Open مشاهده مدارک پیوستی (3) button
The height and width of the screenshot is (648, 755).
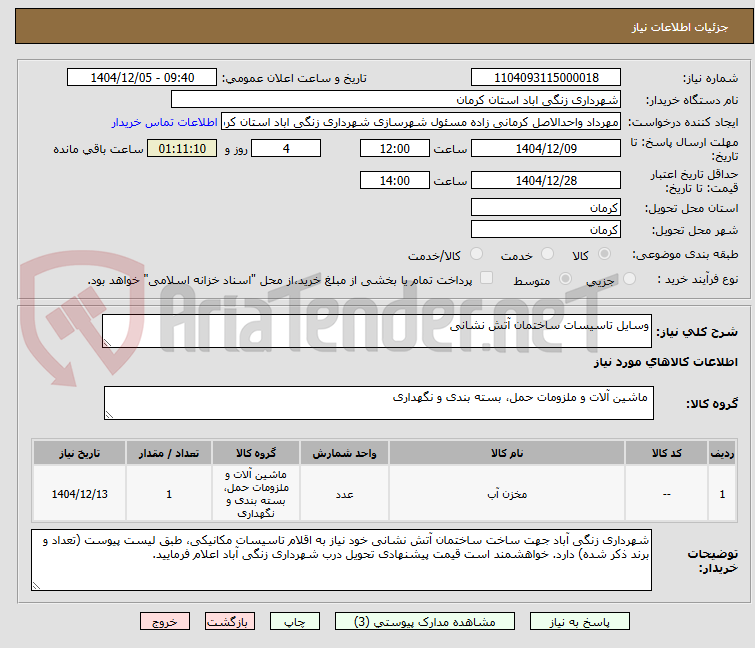[425, 622]
